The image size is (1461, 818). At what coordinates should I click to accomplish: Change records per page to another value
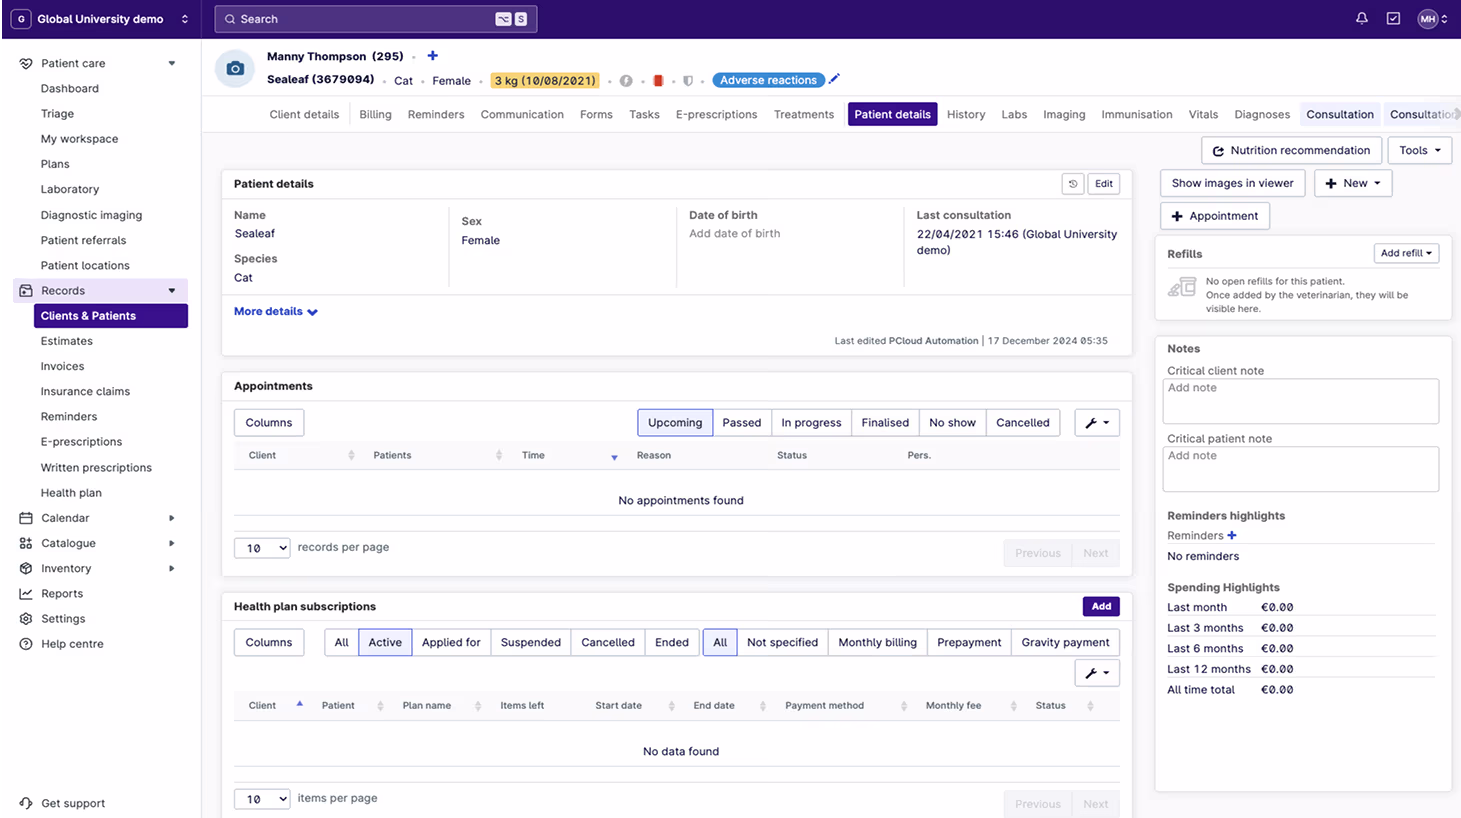coord(261,547)
